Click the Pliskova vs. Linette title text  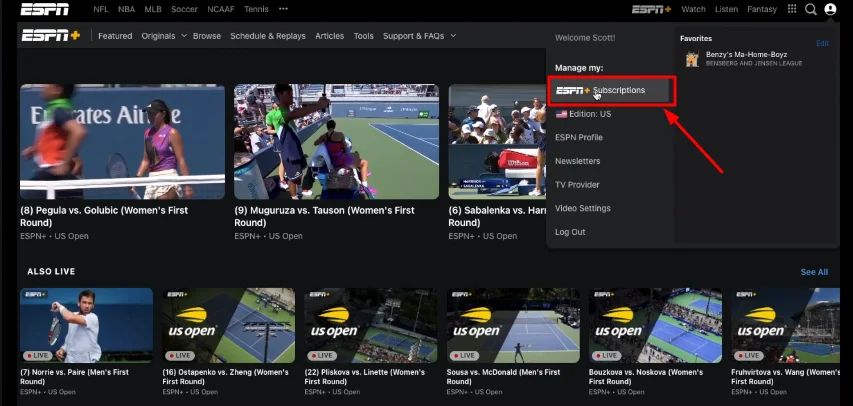(x=364, y=377)
